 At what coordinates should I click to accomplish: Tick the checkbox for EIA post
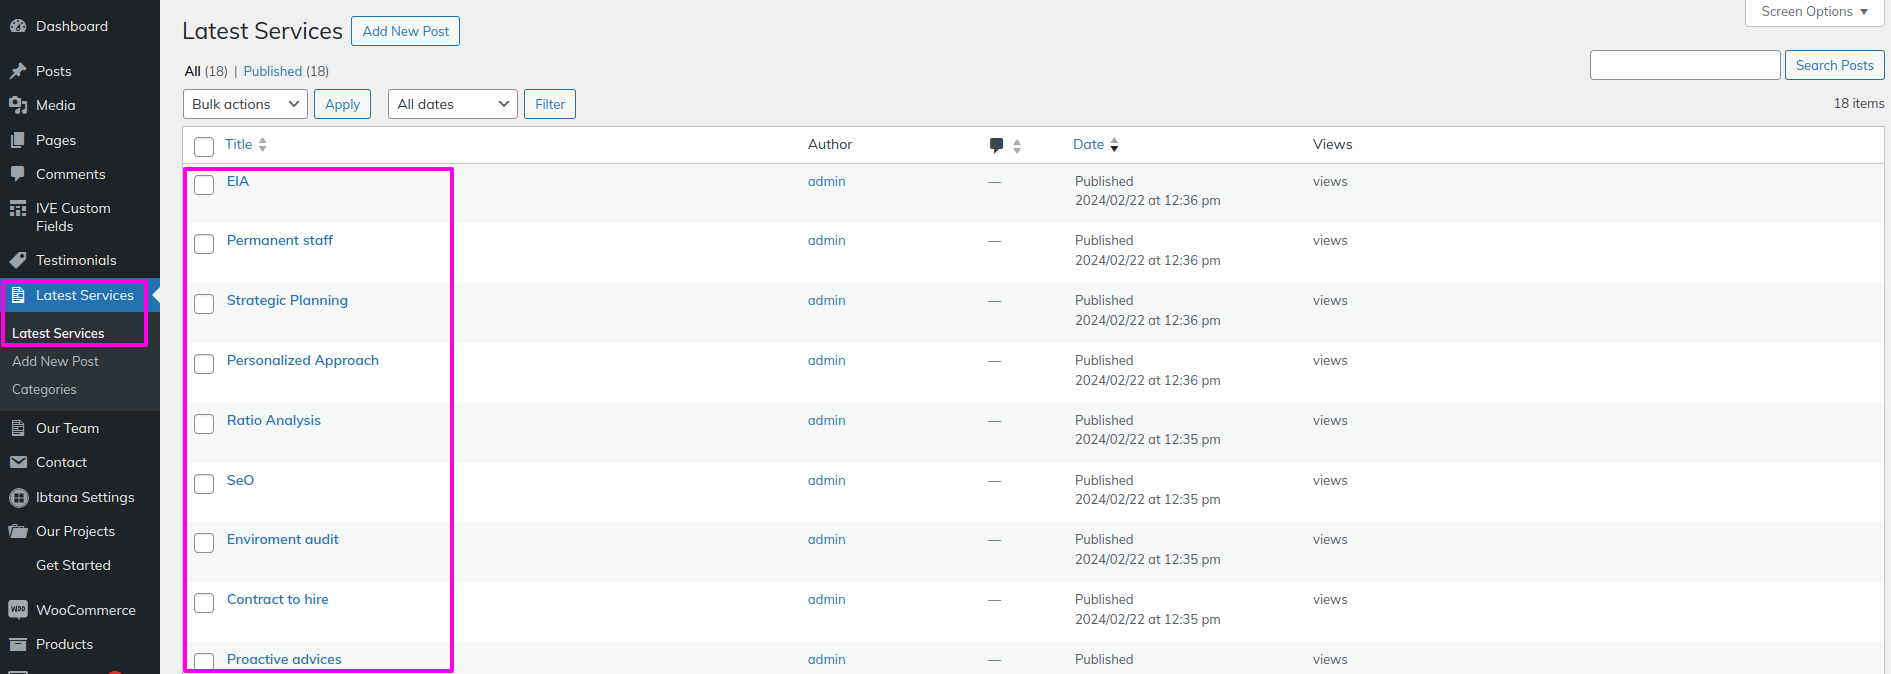click(x=204, y=185)
